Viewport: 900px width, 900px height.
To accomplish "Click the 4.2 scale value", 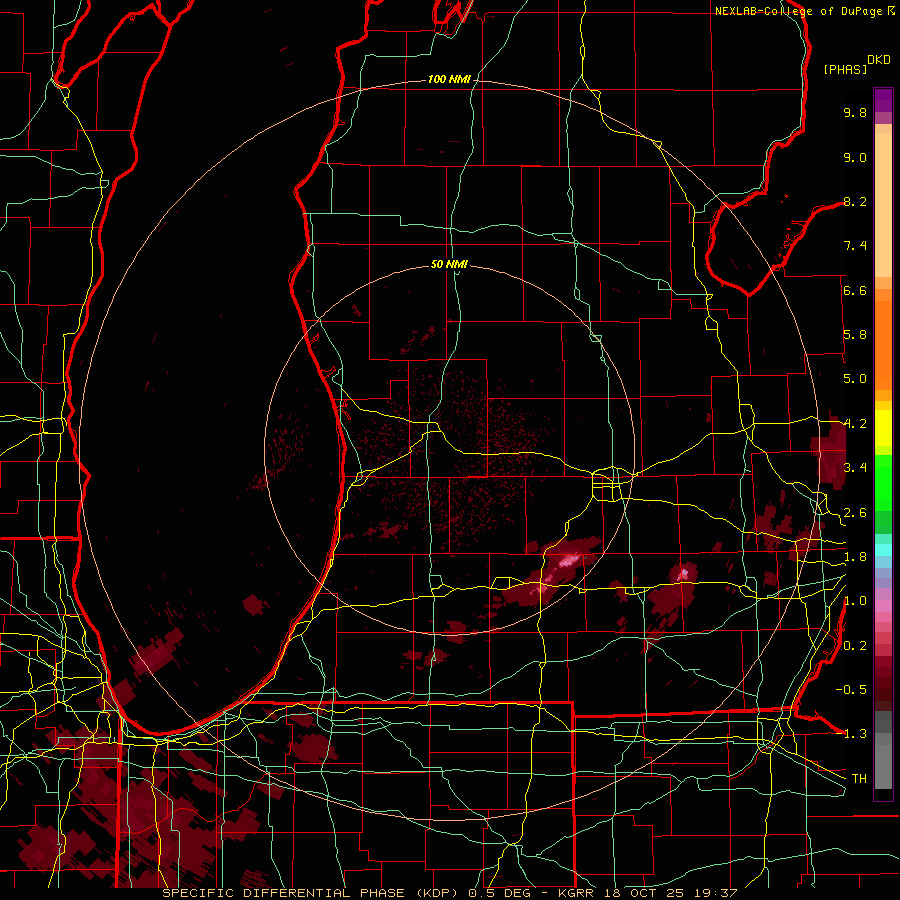I will pos(855,424).
